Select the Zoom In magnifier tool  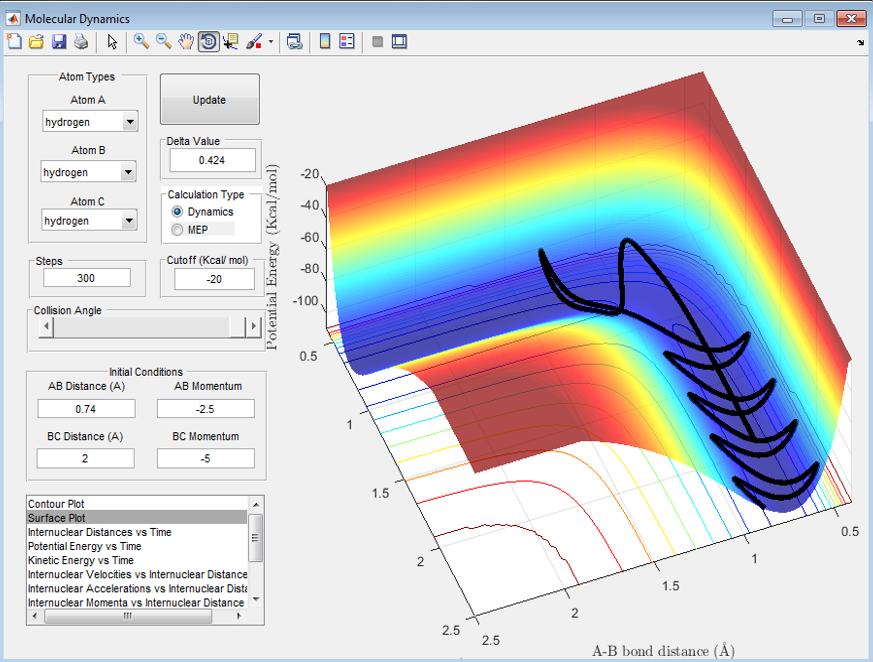pos(141,42)
